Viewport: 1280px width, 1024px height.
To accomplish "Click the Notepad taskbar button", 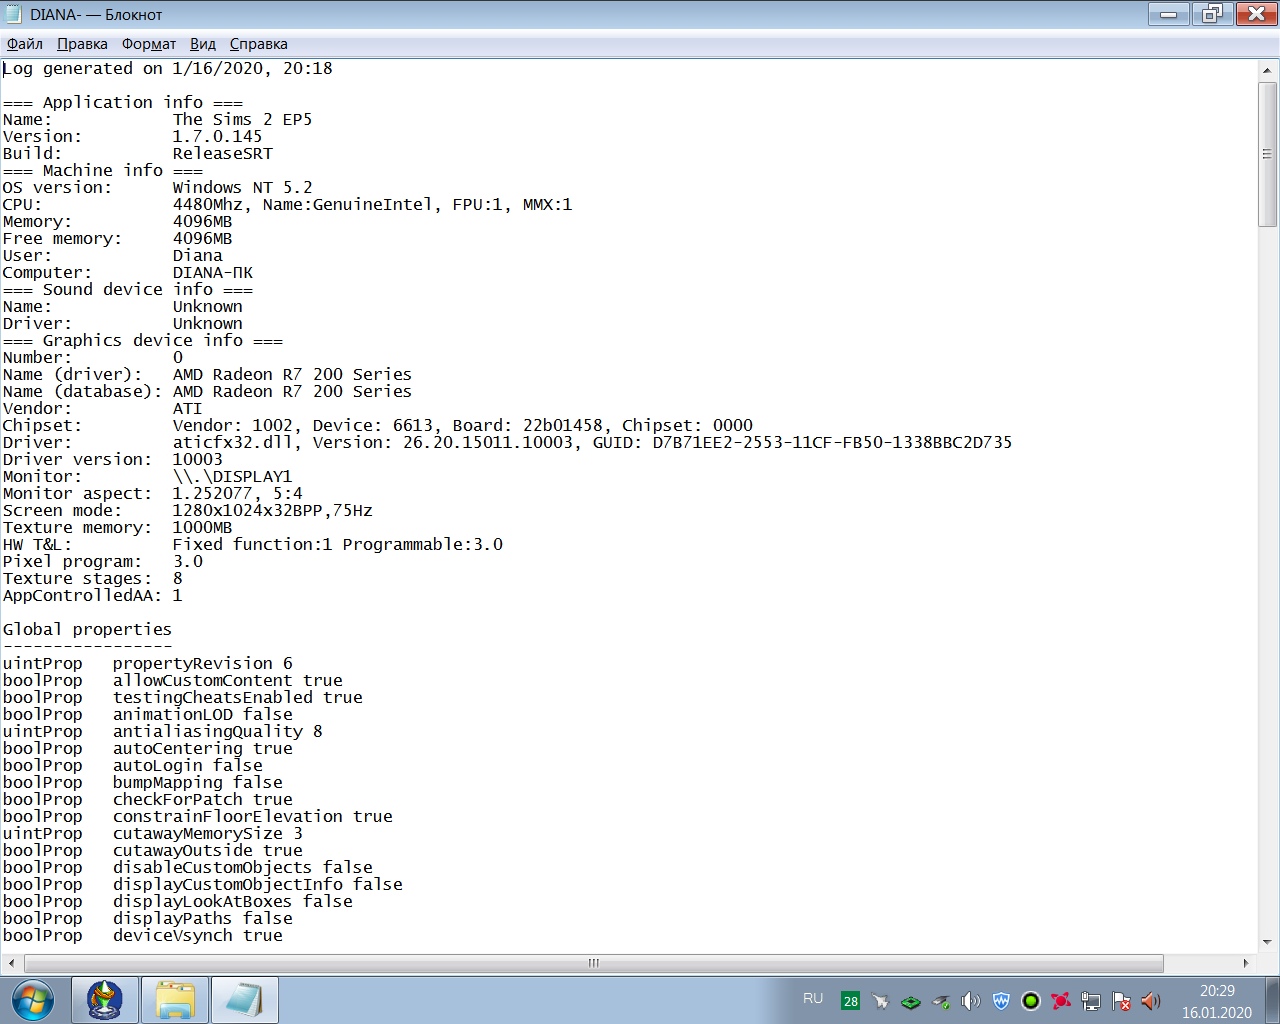I will point(244,1000).
